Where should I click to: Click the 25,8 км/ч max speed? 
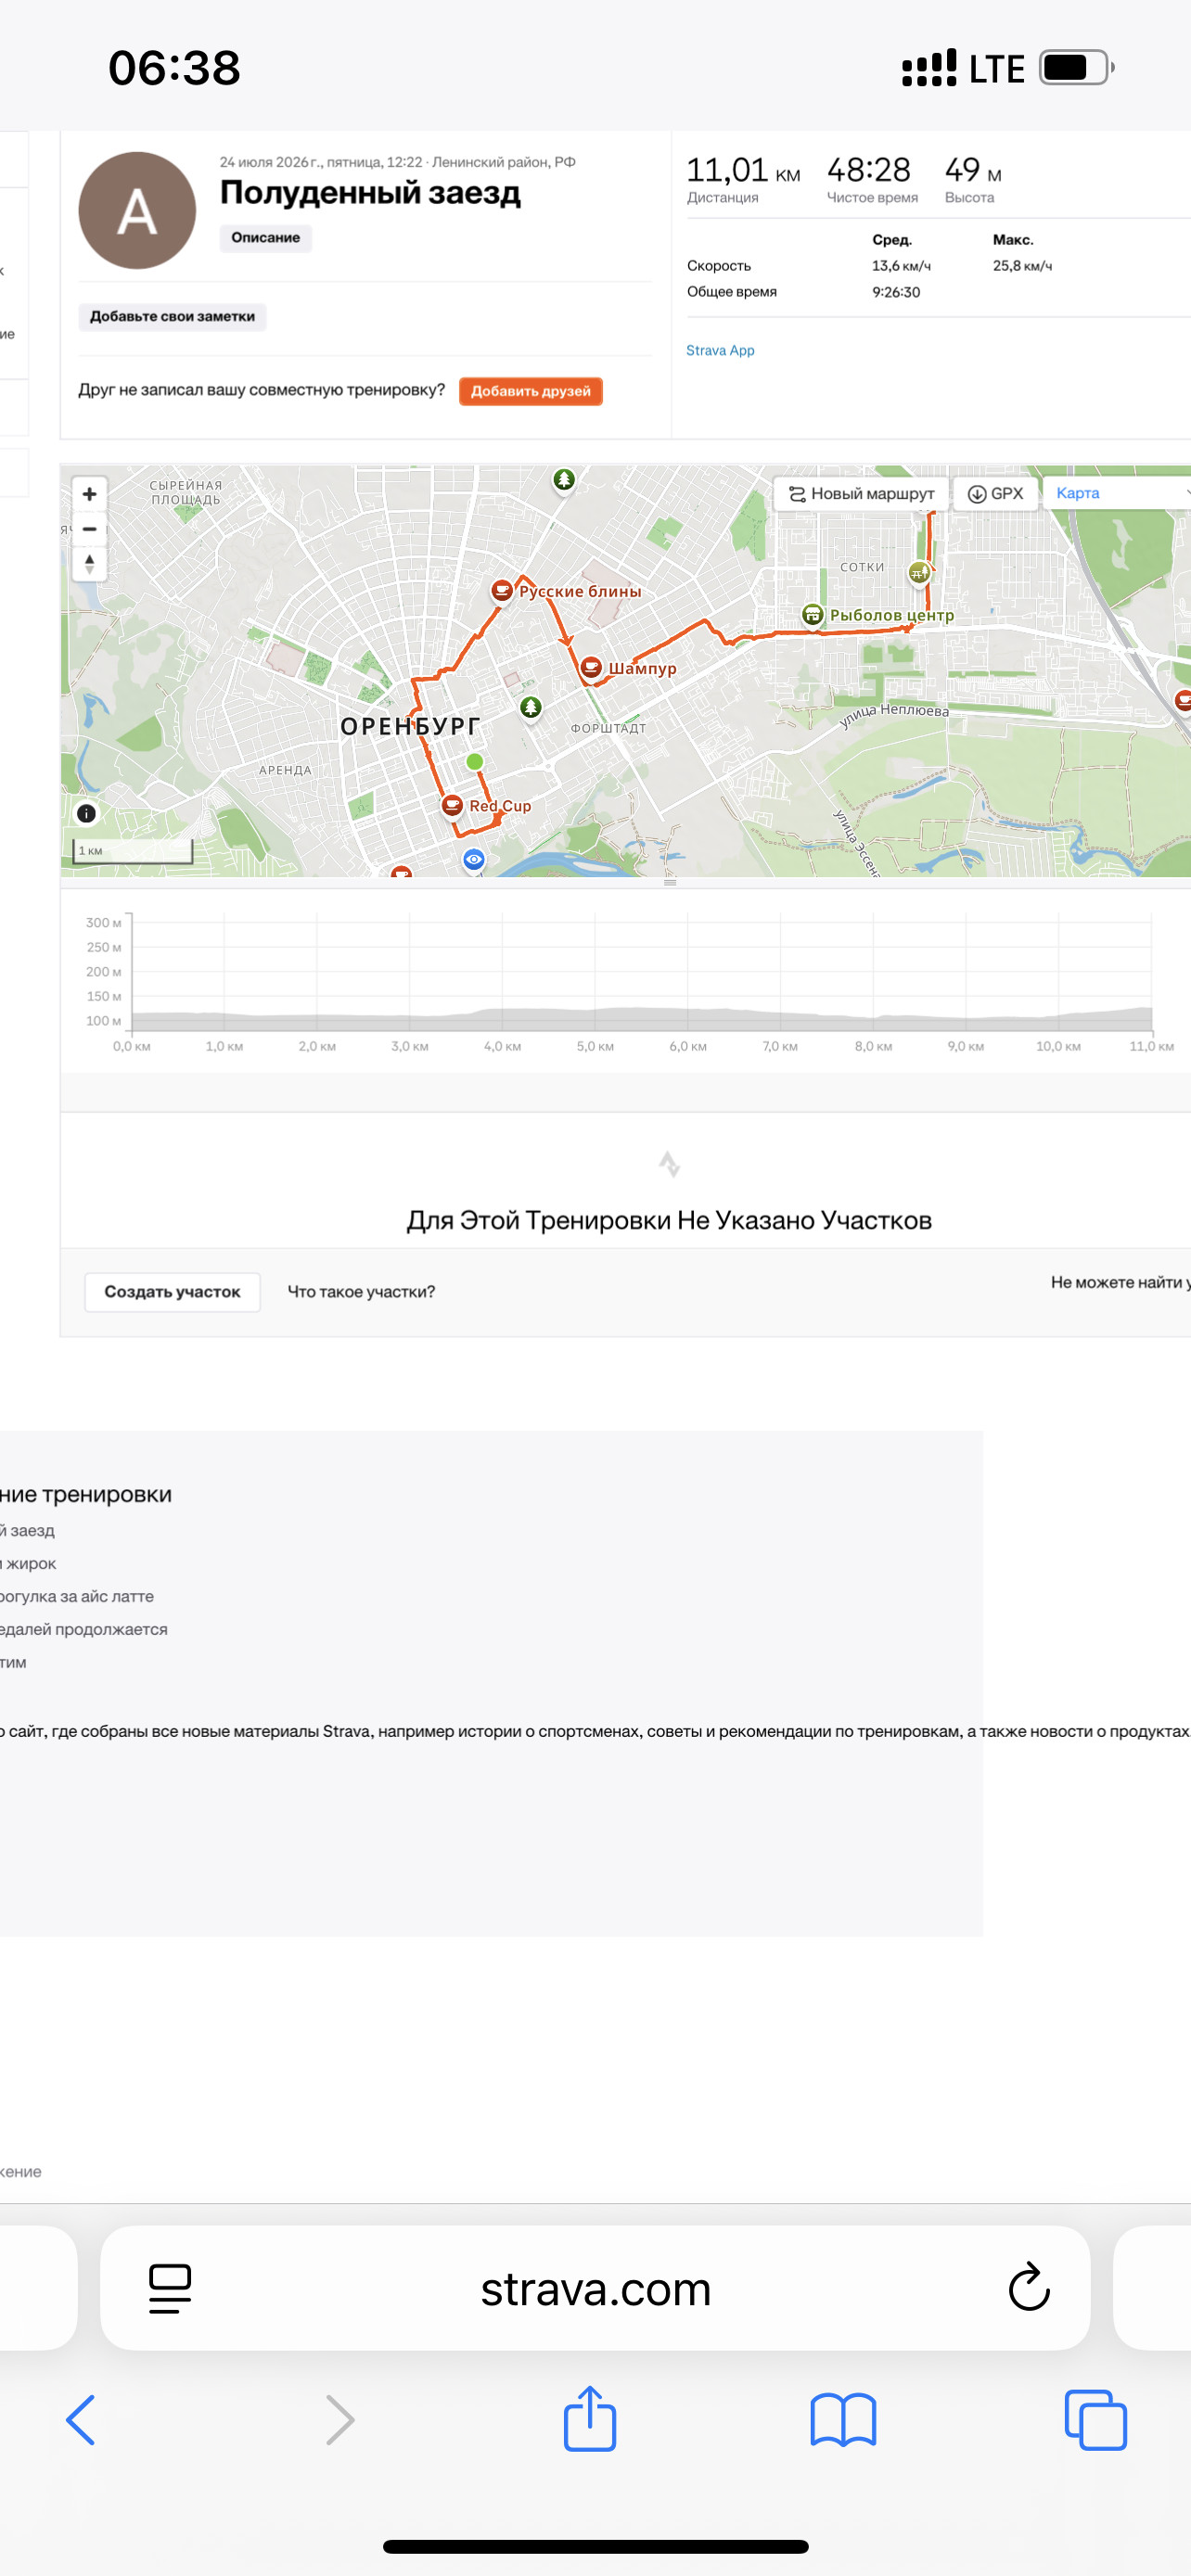1022,266
